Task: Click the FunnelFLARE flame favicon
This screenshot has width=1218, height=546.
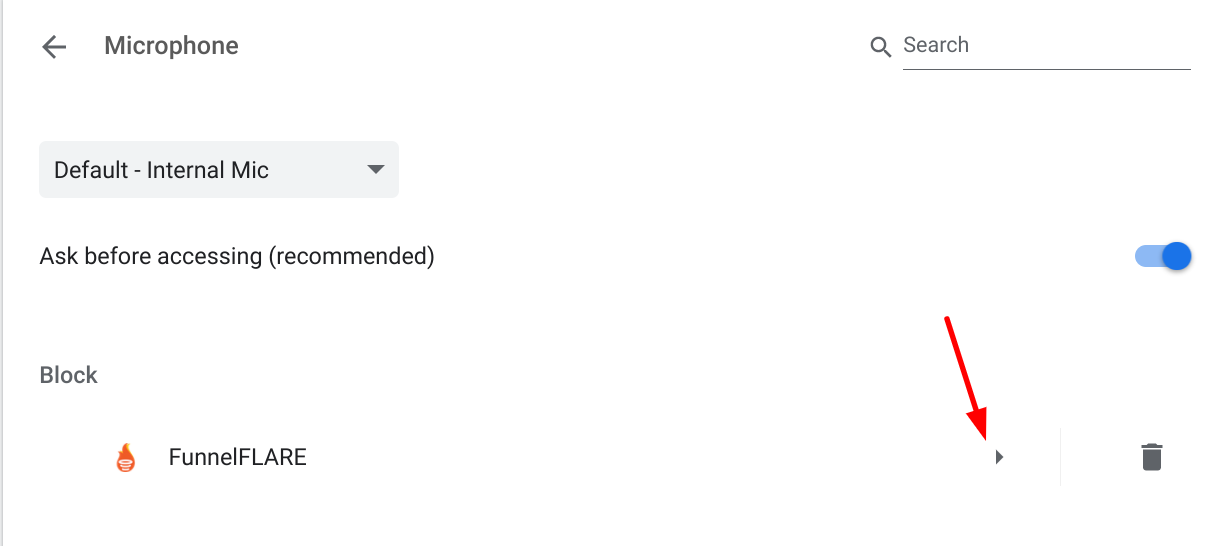Action: [125, 458]
